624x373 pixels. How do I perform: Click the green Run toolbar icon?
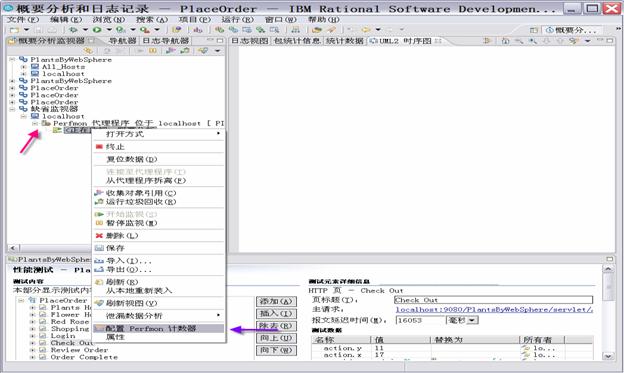97,30
